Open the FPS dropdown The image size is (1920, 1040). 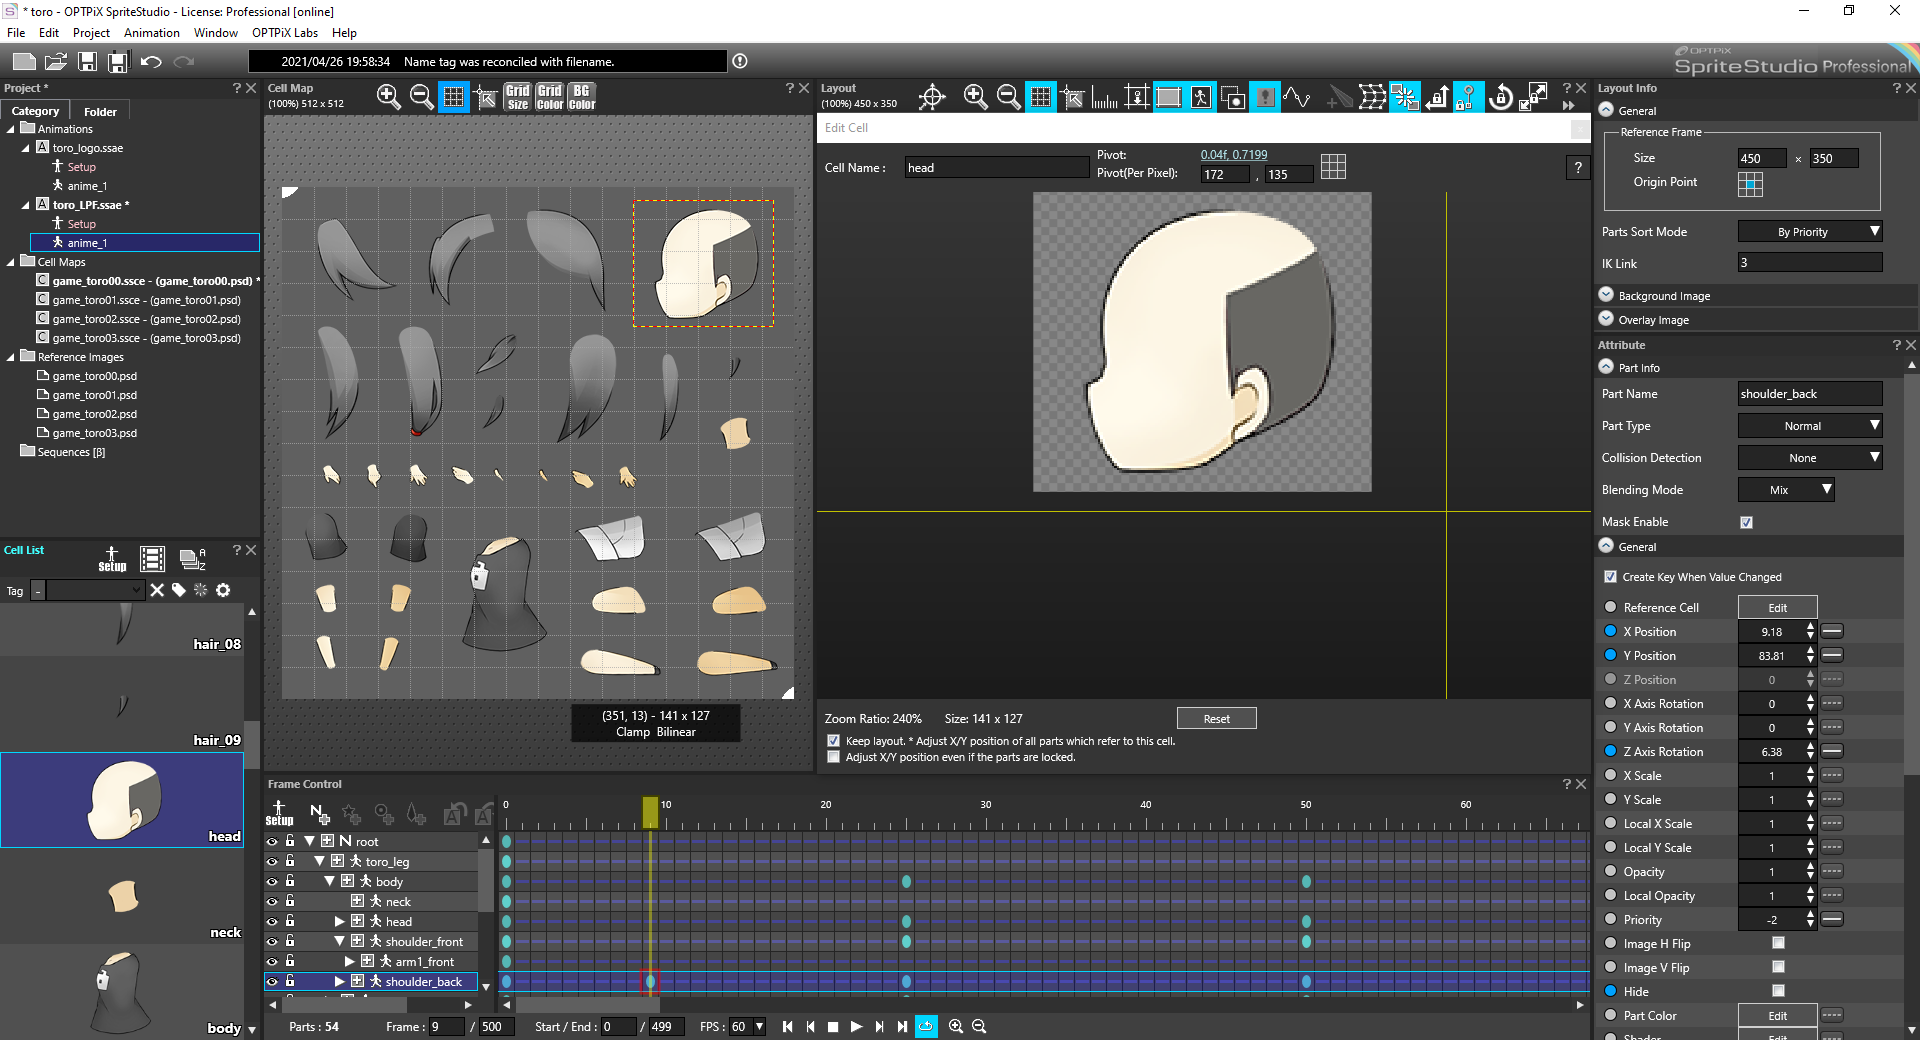759,1026
